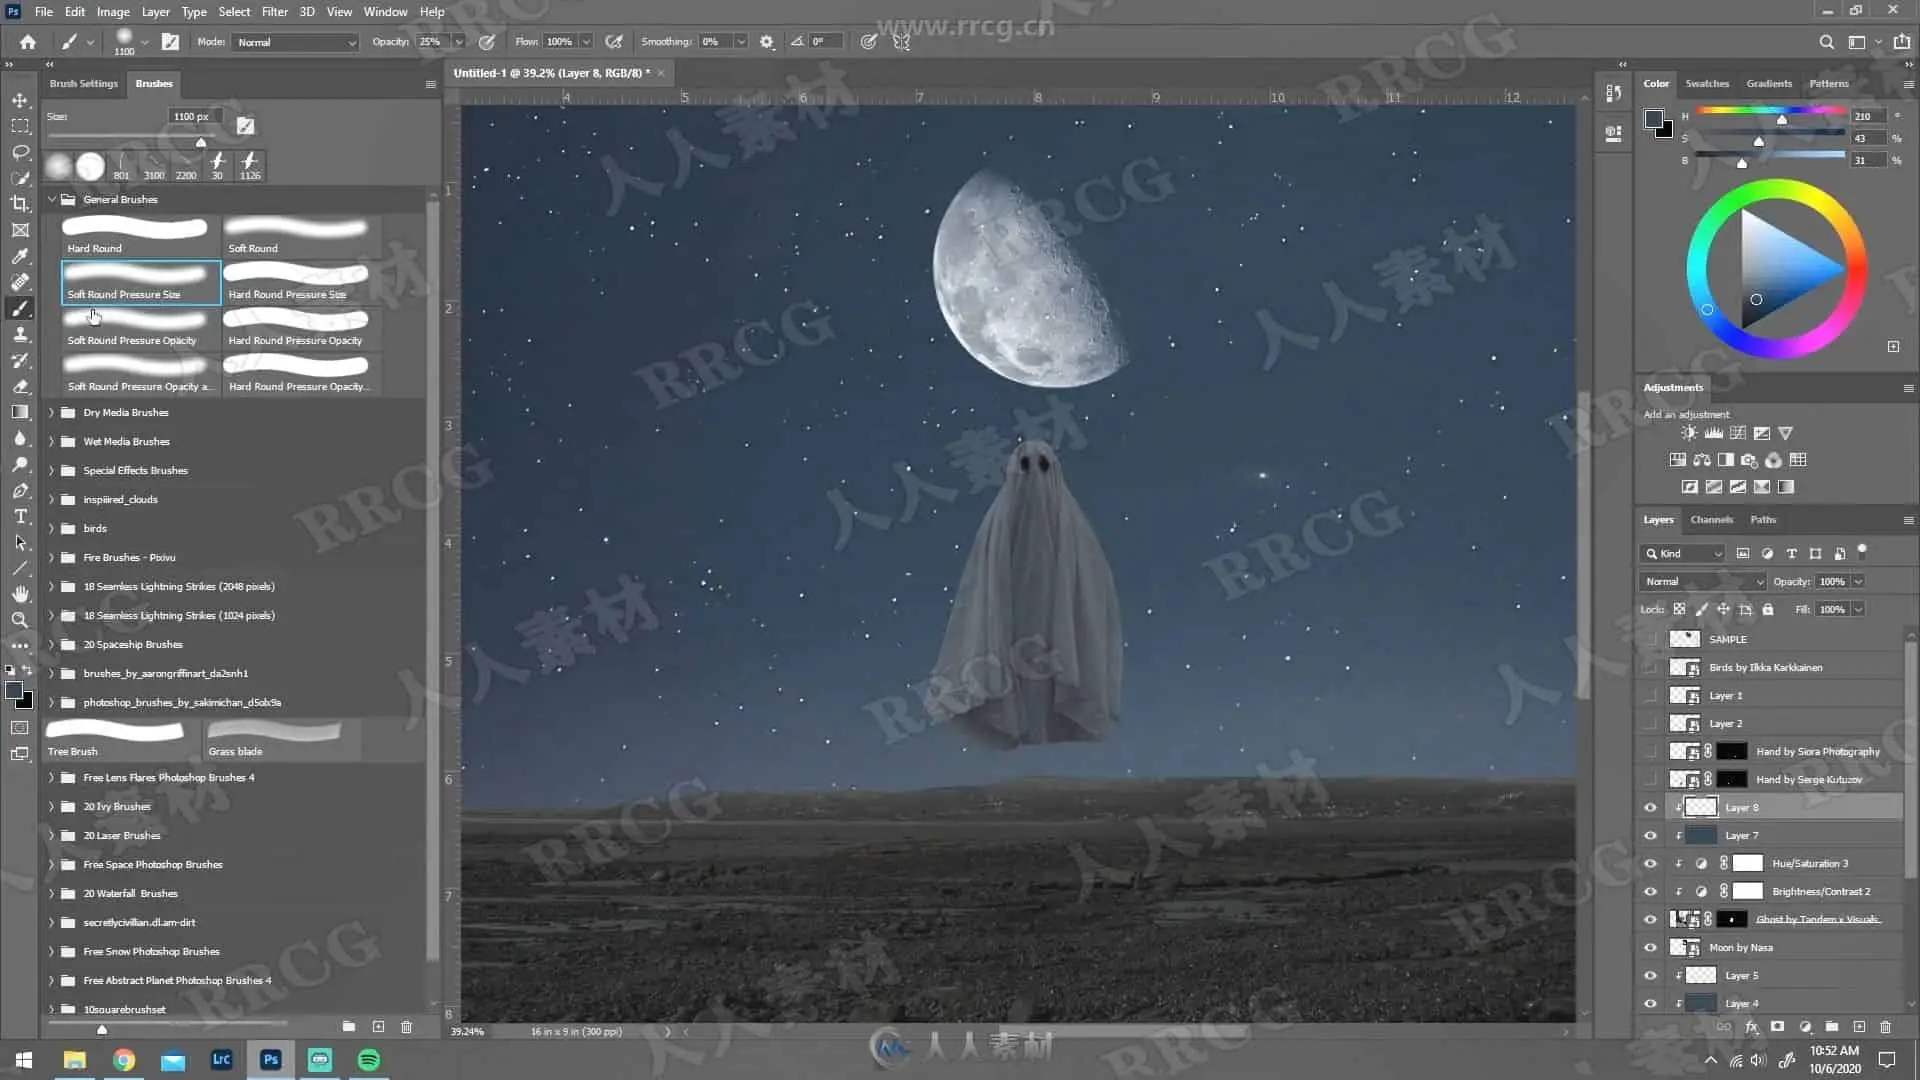Open the brush blend Mode dropdown
This screenshot has width=1920, height=1080.
[x=295, y=42]
